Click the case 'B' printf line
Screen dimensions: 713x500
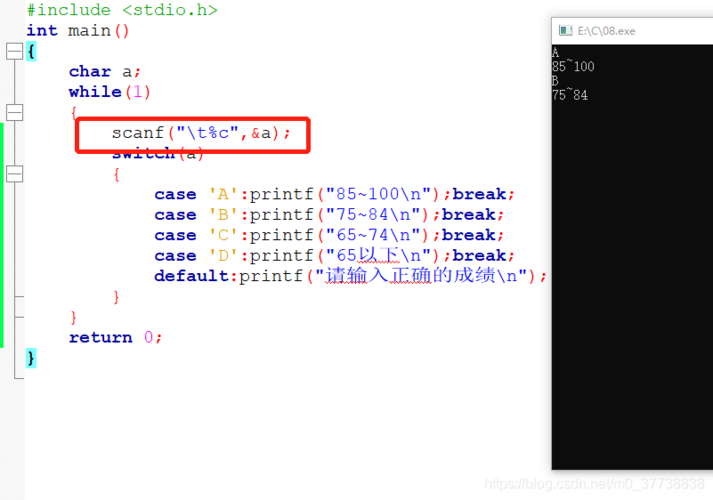(329, 215)
